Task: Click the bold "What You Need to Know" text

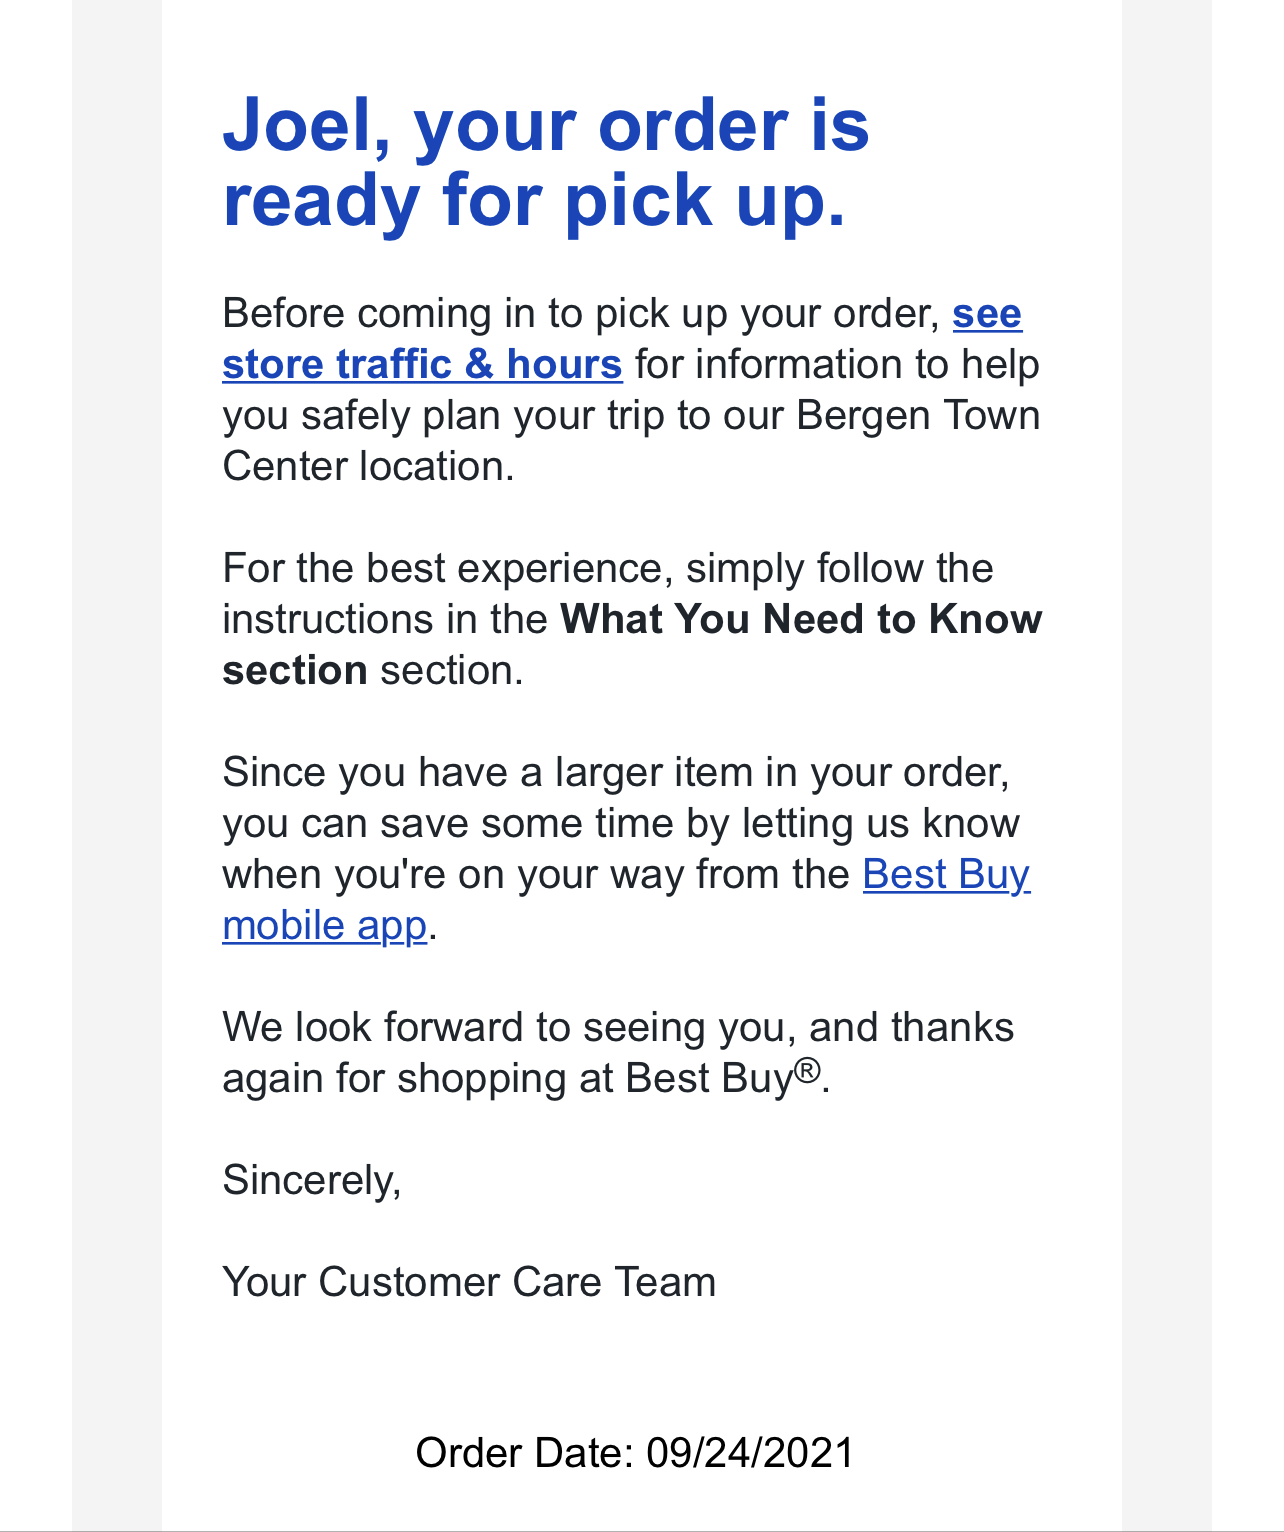Action: tap(801, 620)
